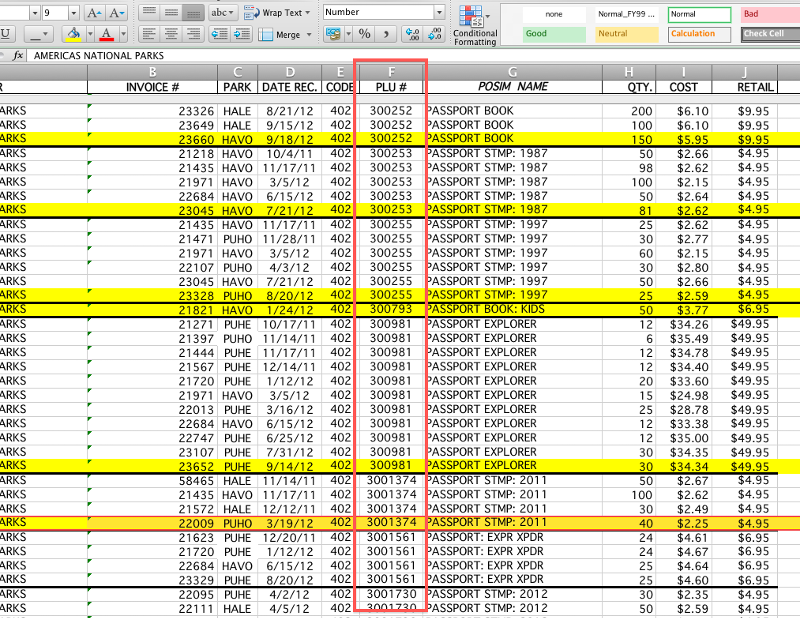Apply the 'none' cell style
Screen dimensions: 800x618
[x=554, y=14]
